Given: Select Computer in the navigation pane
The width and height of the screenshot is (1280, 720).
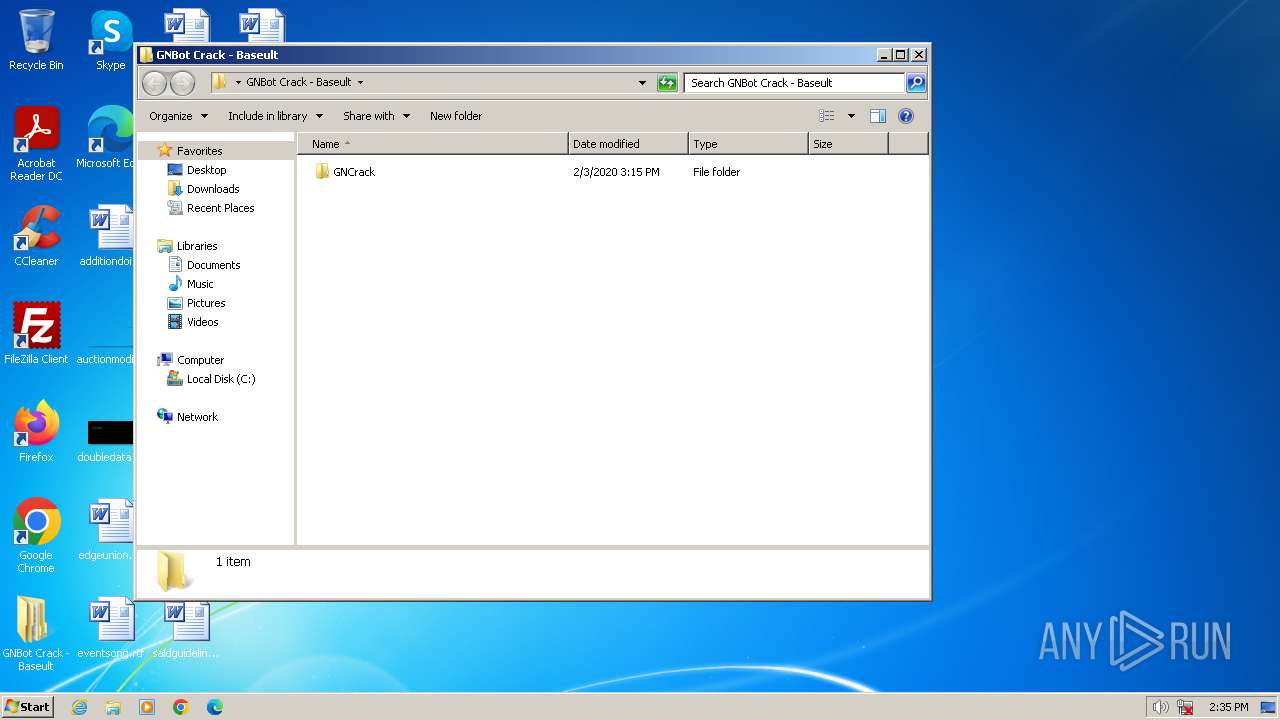Looking at the screenshot, I should point(200,360).
